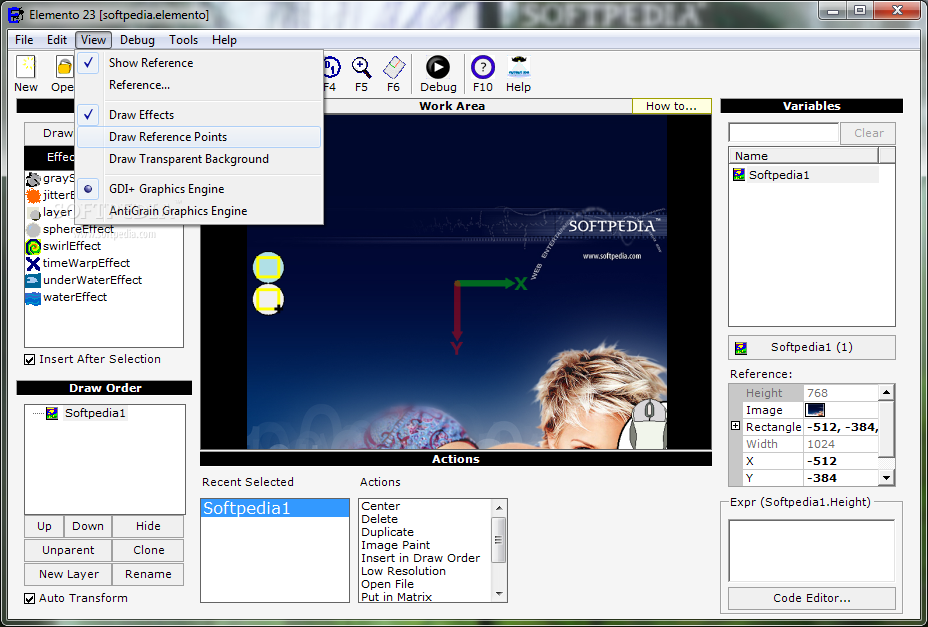Click the New toolbar icon
The image size is (928, 627).
click(26, 67)
